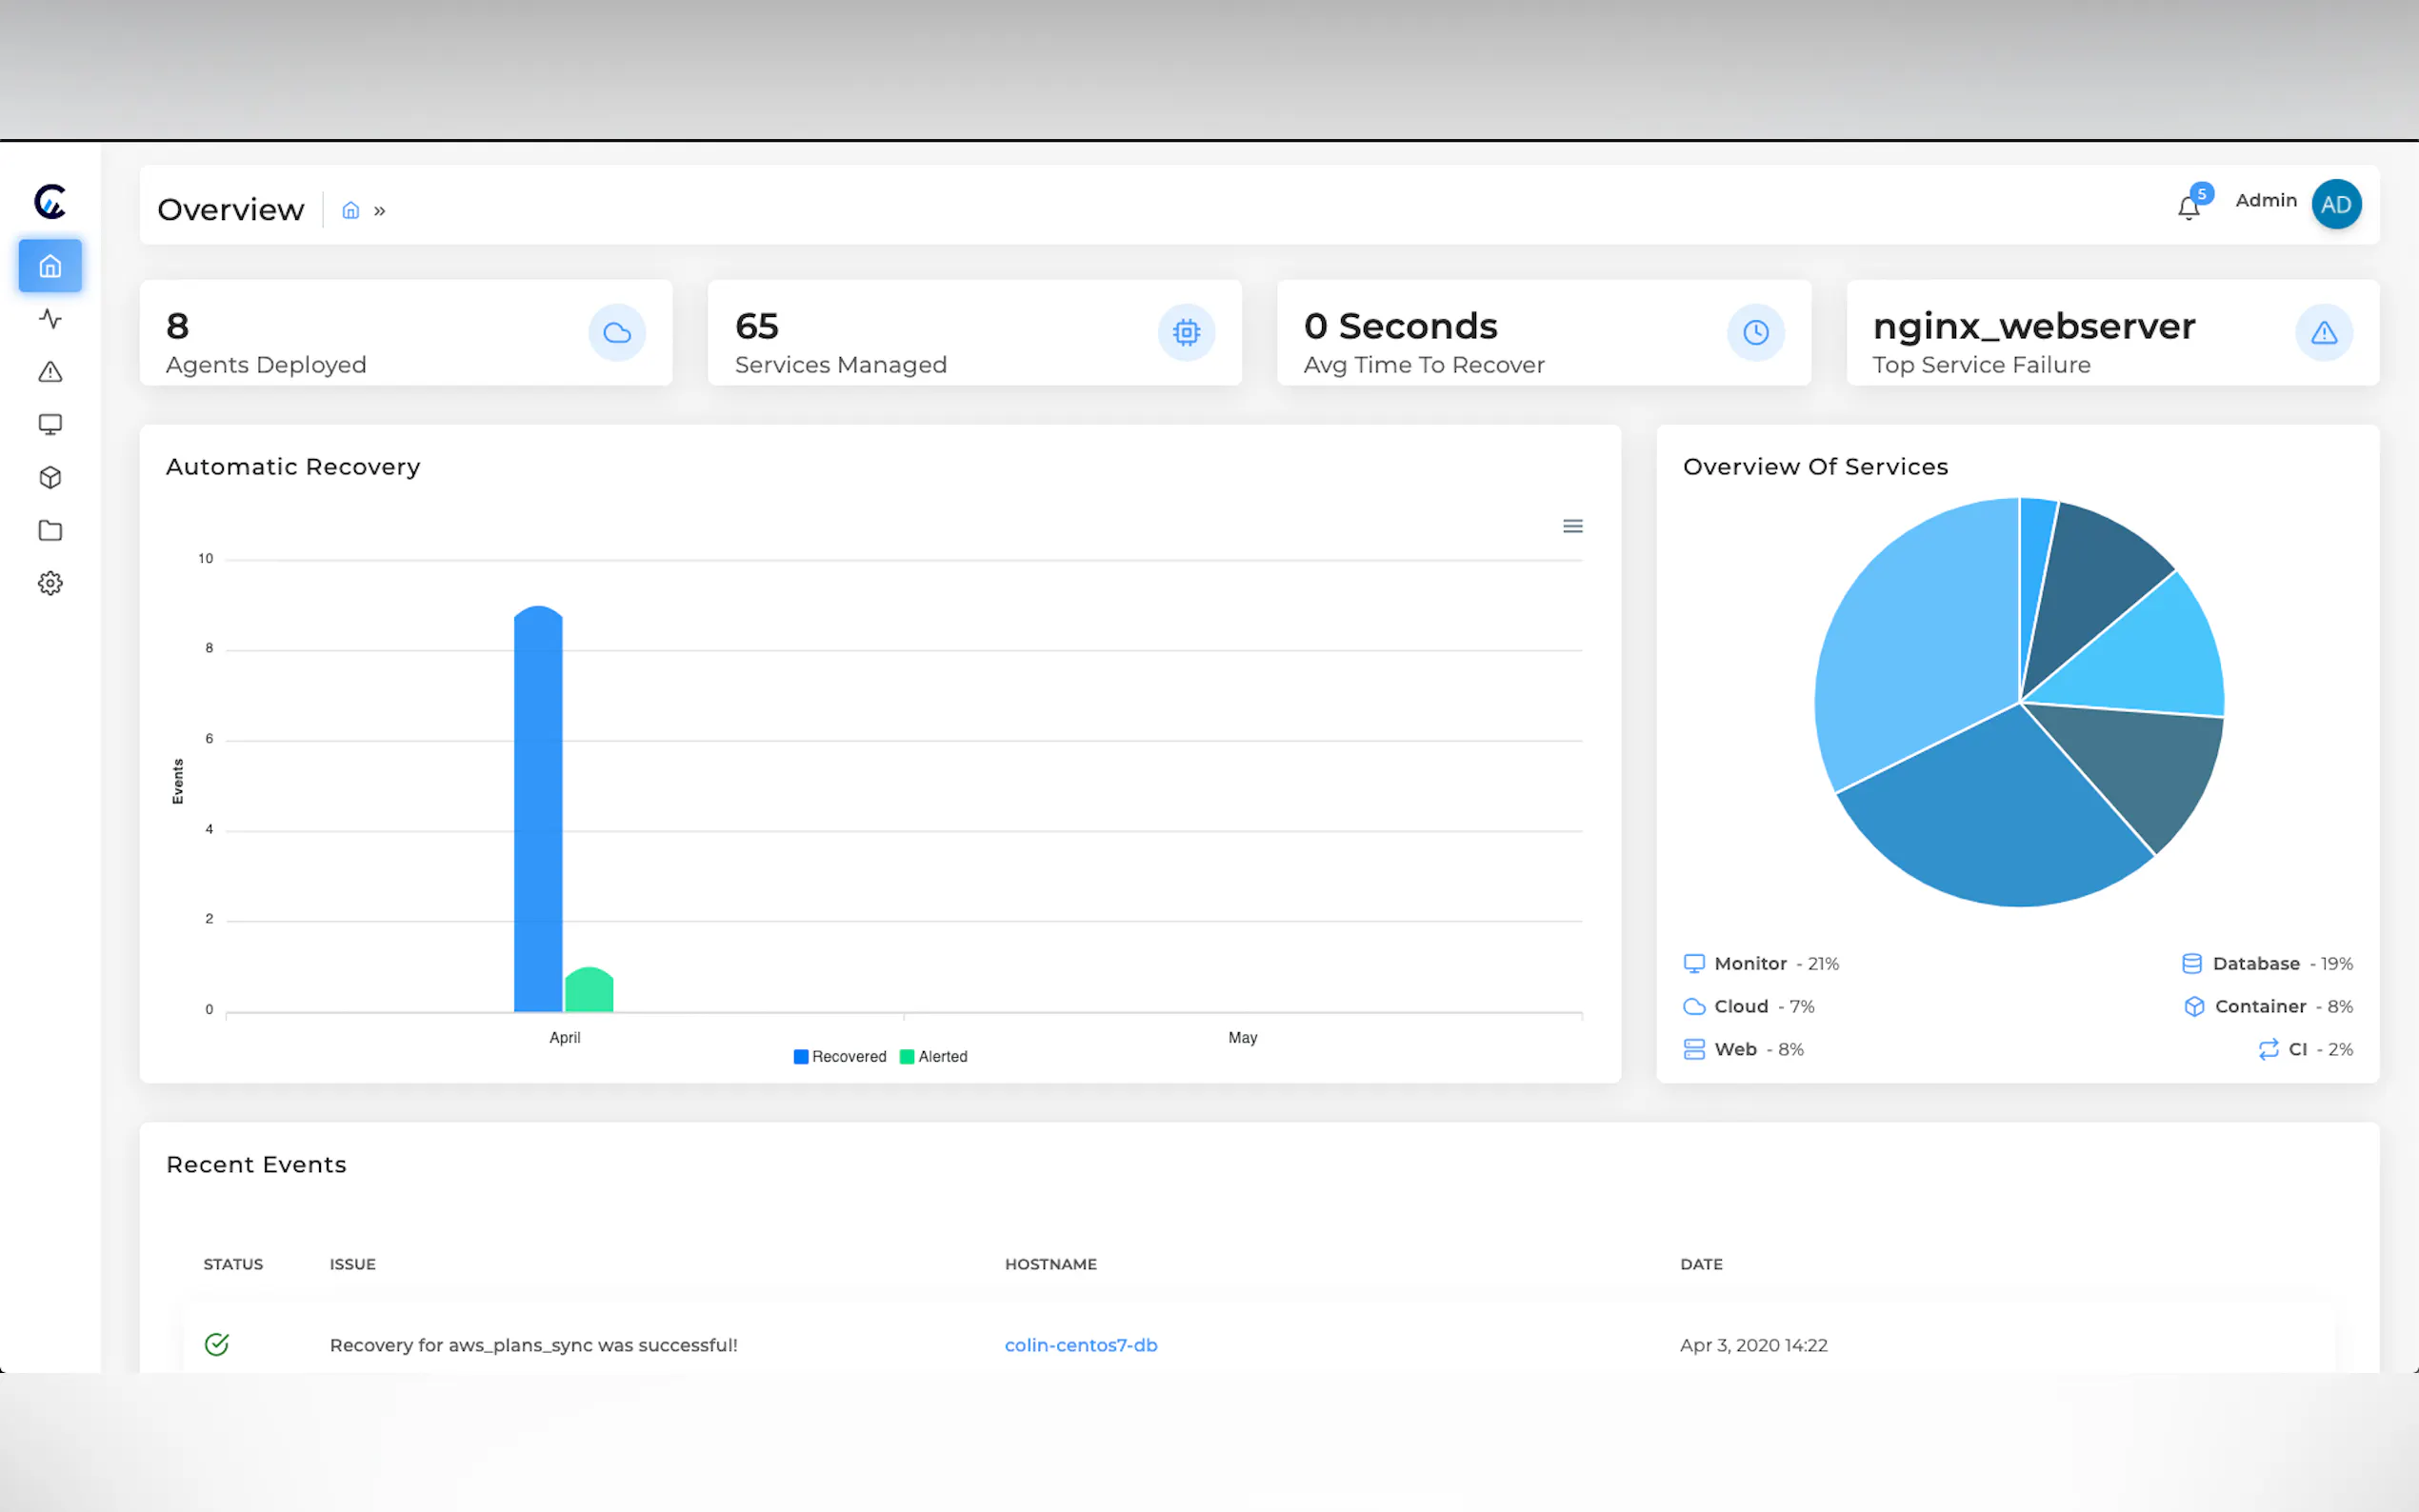
Task: Open the Home dashboard sidebar icon
Action: tap(50, 266)
